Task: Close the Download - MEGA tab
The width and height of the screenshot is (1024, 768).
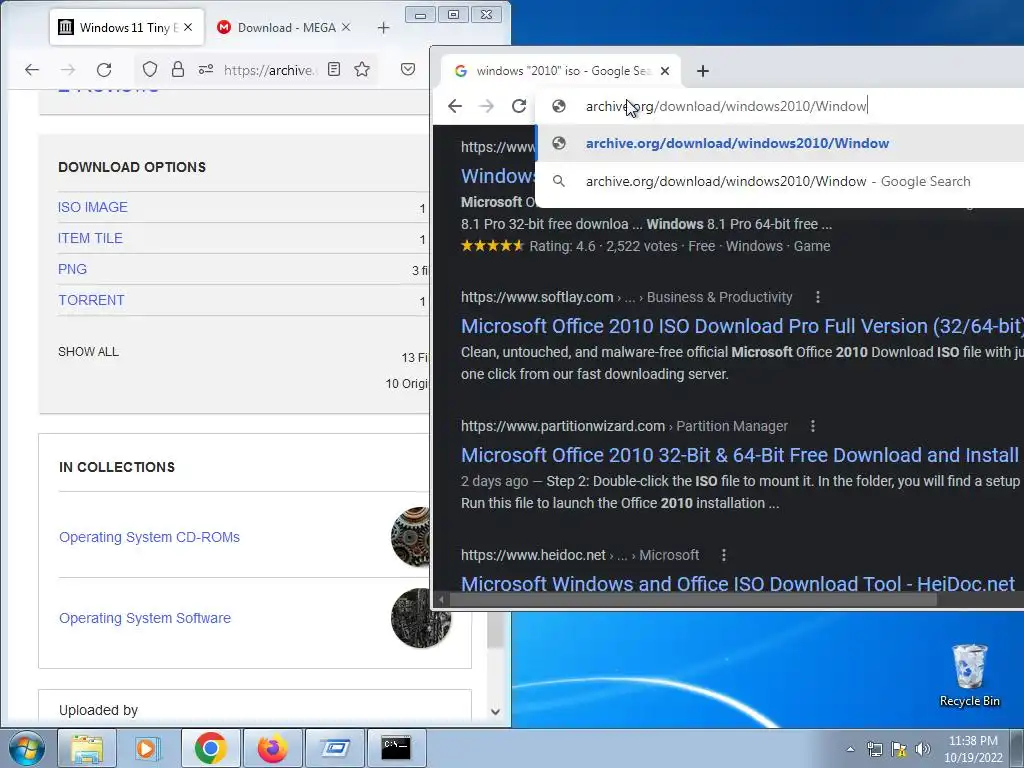Action: tap(346, 27)
